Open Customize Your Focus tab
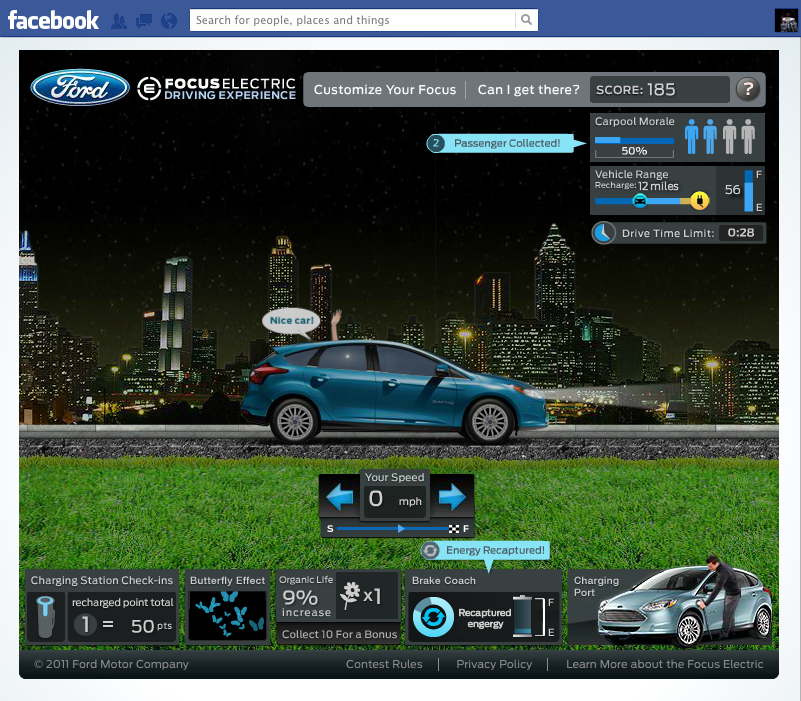The height and width of the screenshot is (701, 801). click(x=385, y=89)
